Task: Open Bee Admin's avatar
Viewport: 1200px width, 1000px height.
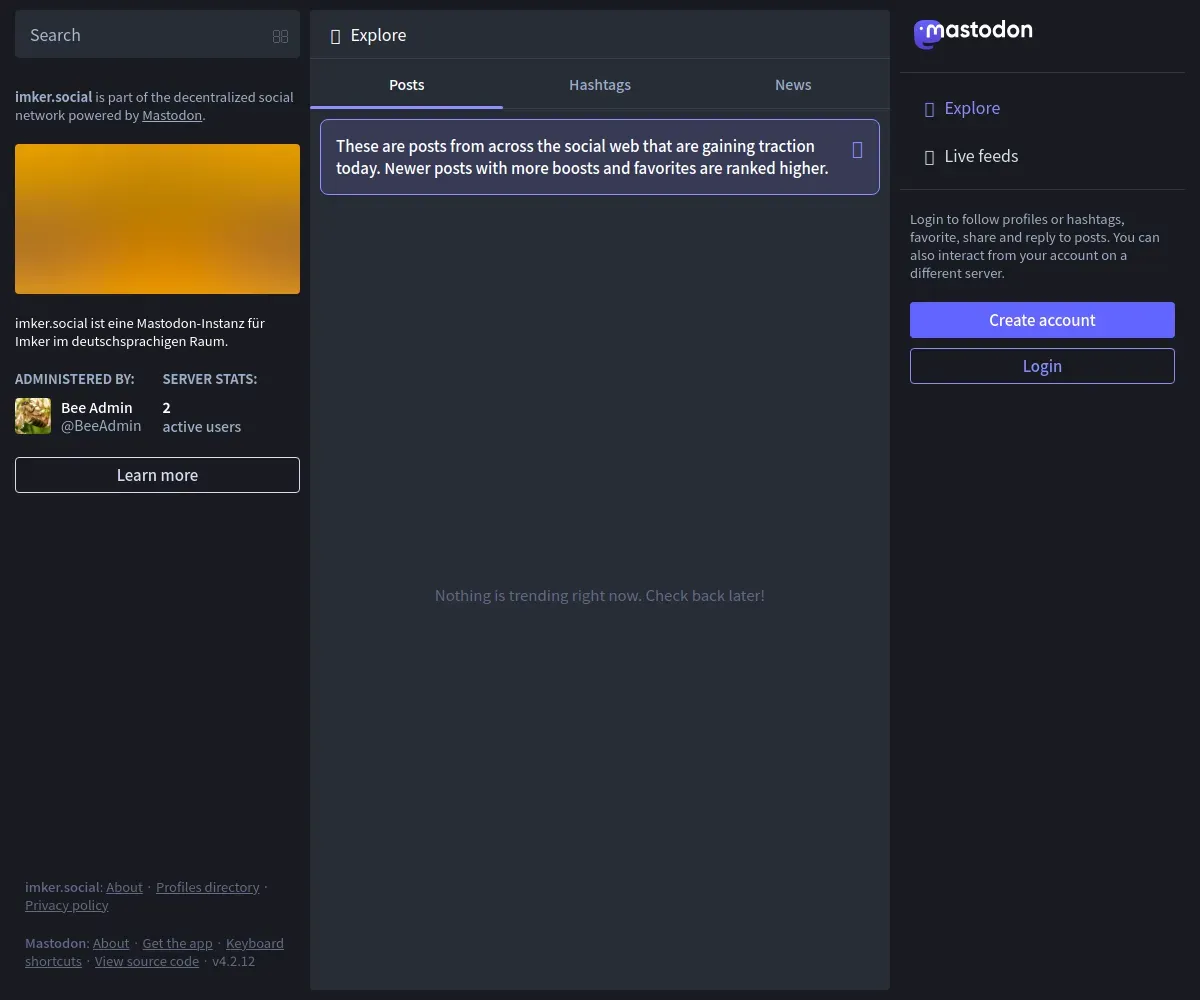Action: coord(33,416)
